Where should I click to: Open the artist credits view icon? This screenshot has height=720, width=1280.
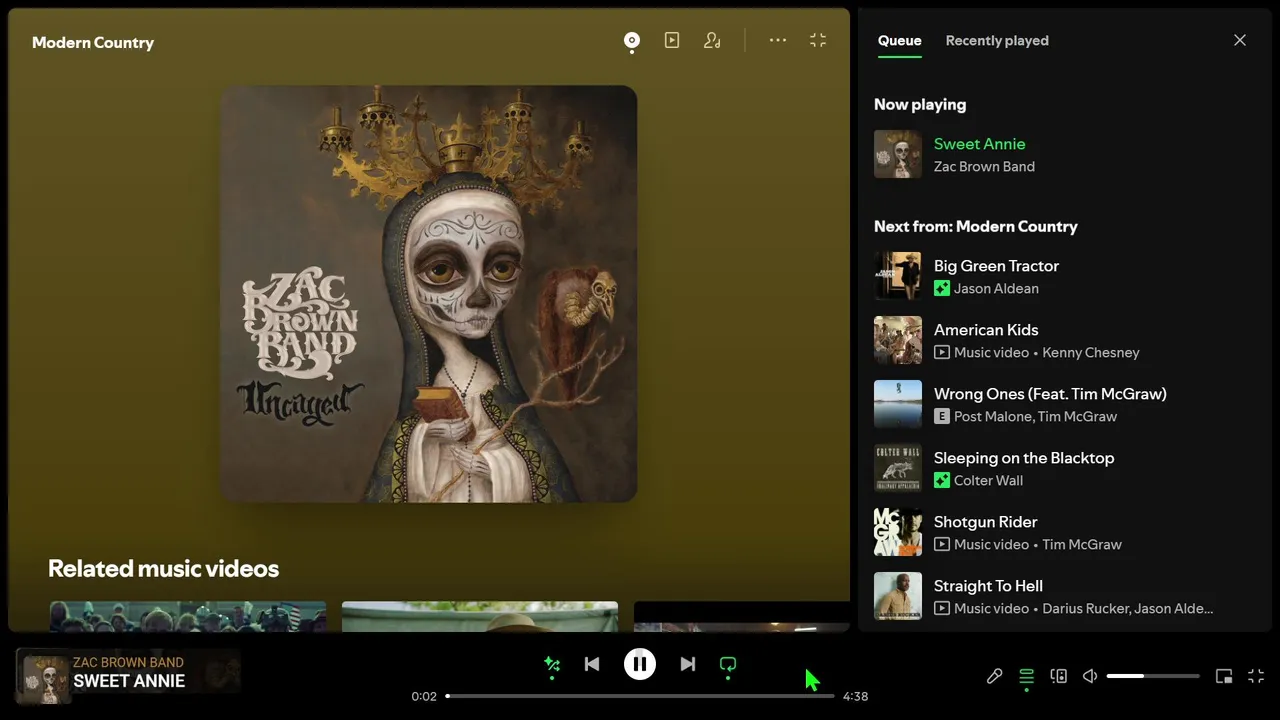click(x=712, y=40)
